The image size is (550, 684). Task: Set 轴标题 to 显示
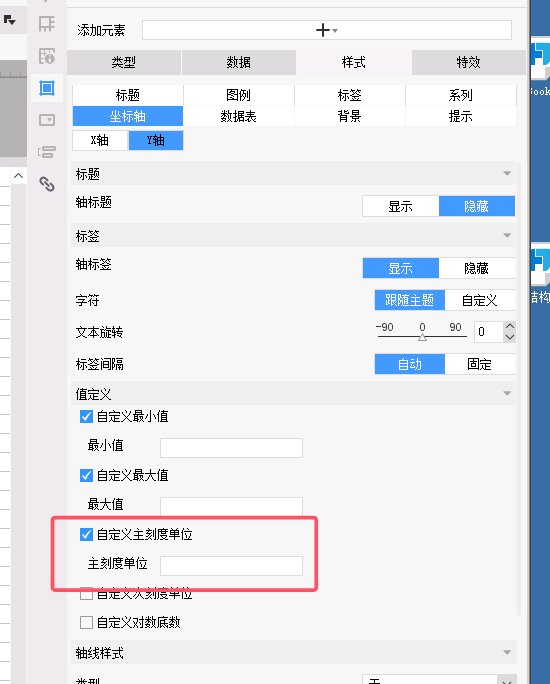point(400,206)
